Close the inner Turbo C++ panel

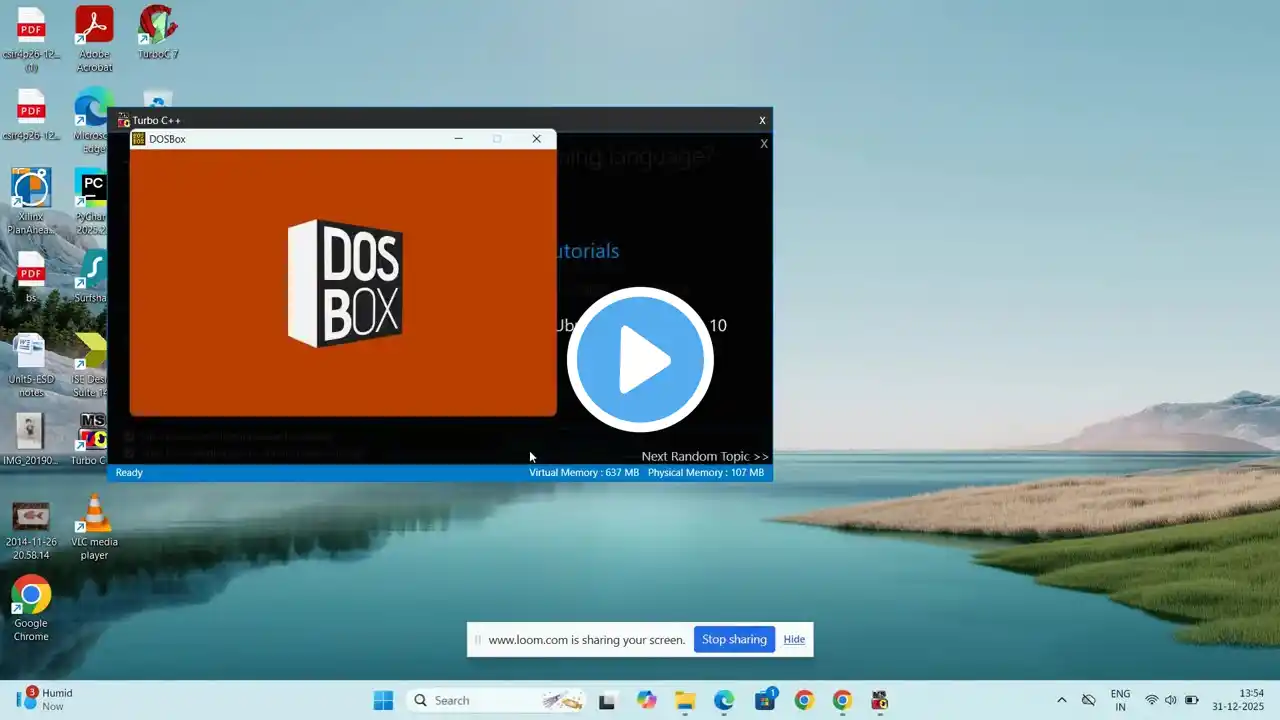pyautogui.click(x=764, y=143)
